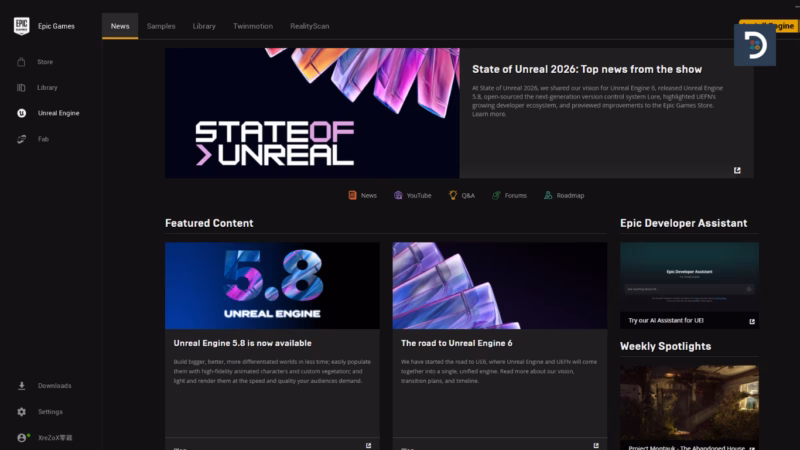
Task: Select the Downloads label in sidebar
Action: point(55,386)
